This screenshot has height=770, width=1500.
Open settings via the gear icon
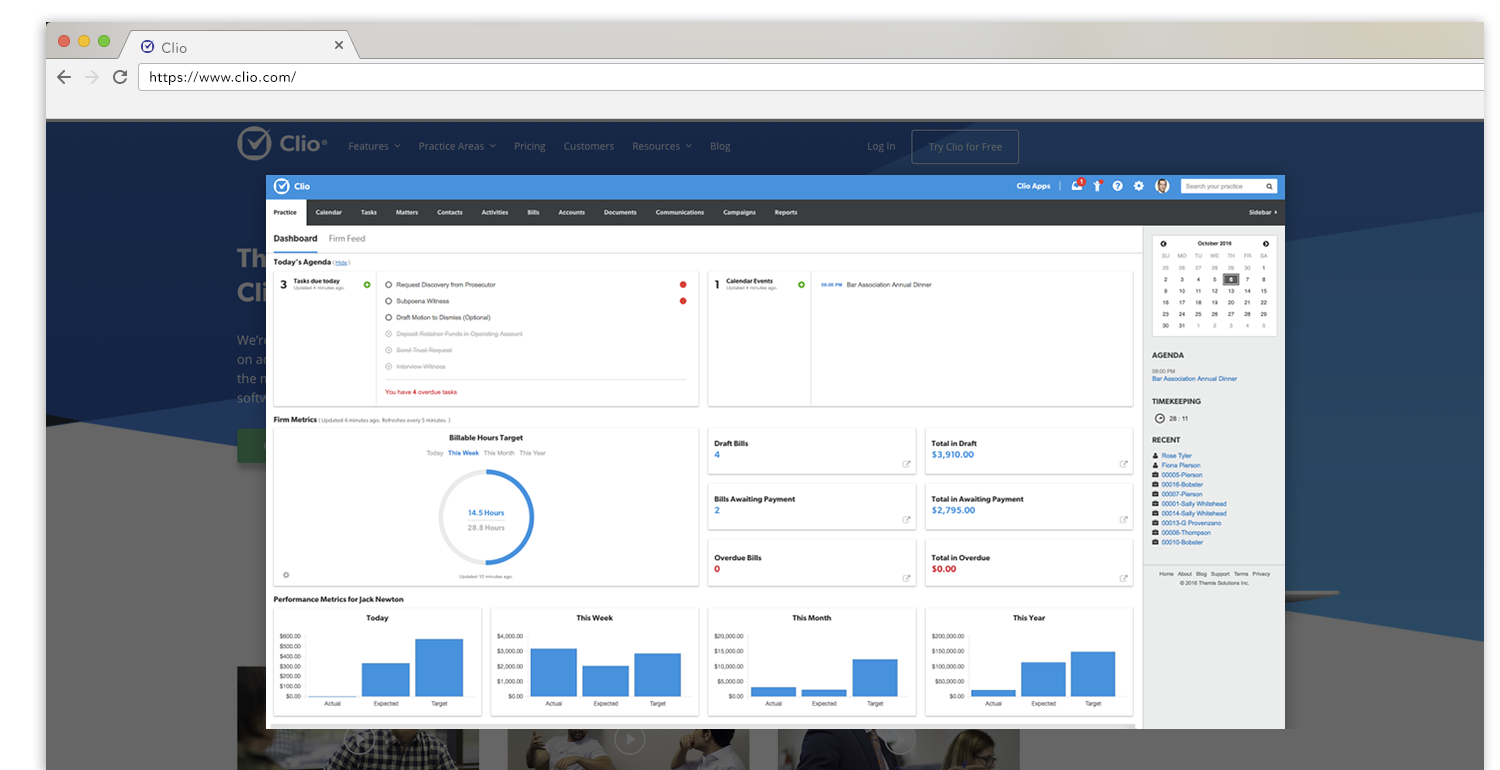tap(1138, 186)
